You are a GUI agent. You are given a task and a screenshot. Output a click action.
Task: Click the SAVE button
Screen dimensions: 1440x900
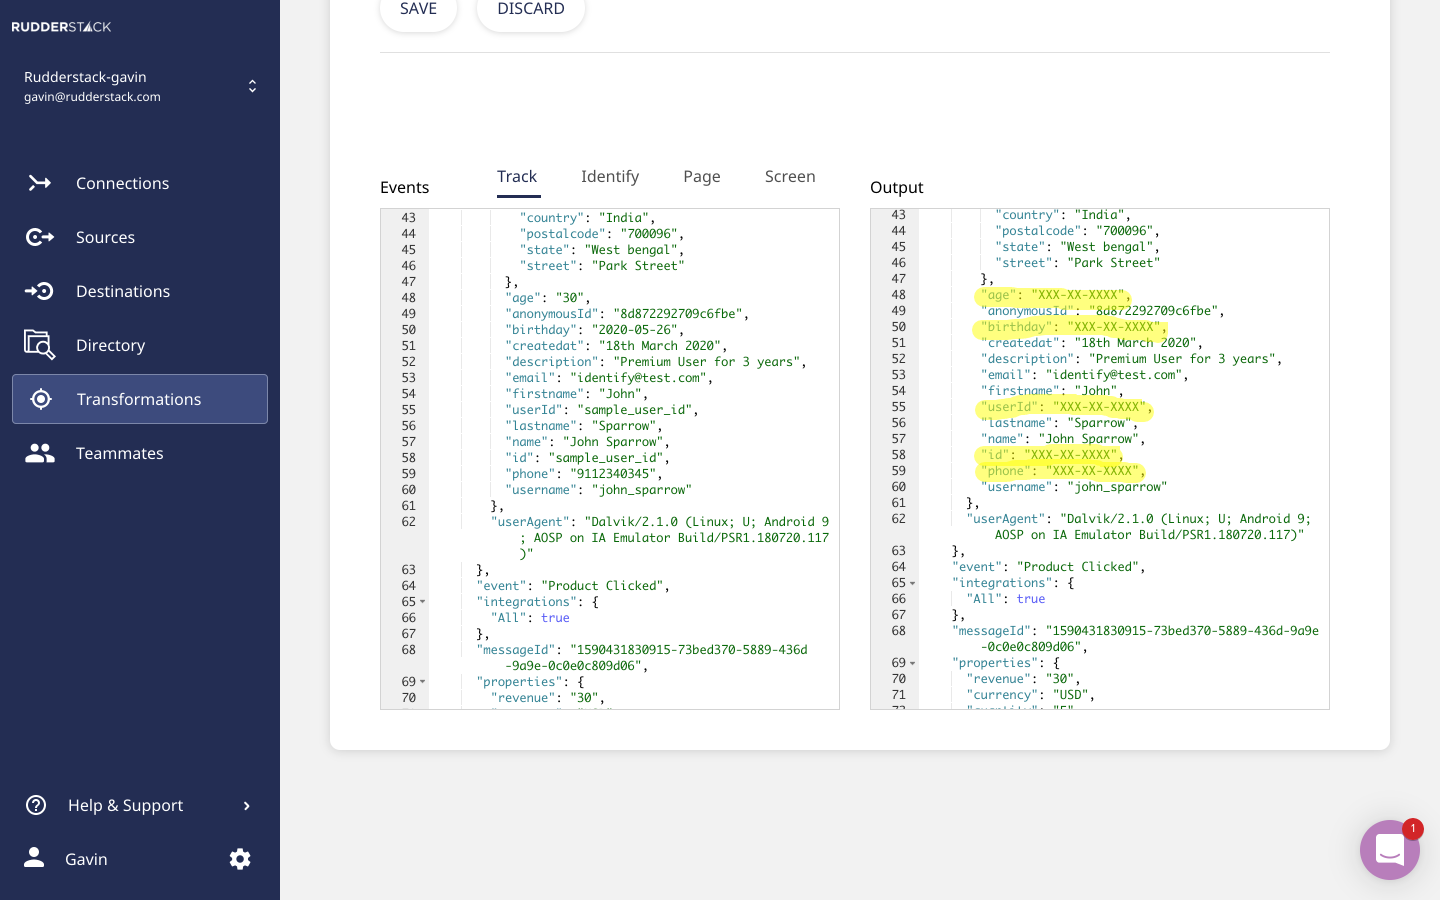[418, 8]
